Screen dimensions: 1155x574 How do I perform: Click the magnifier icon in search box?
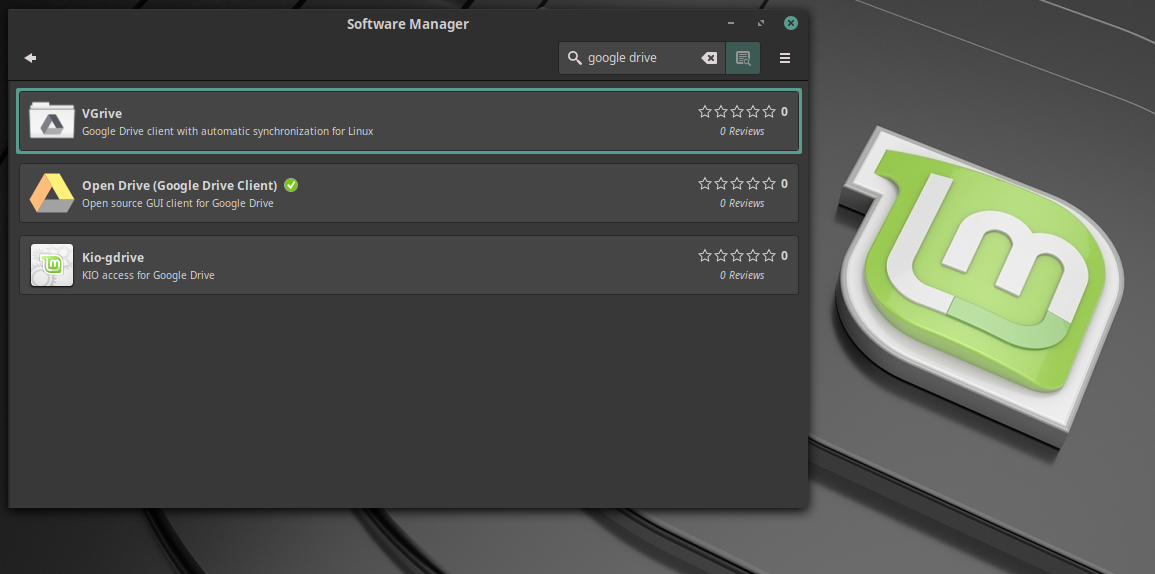tap(575, 58)
